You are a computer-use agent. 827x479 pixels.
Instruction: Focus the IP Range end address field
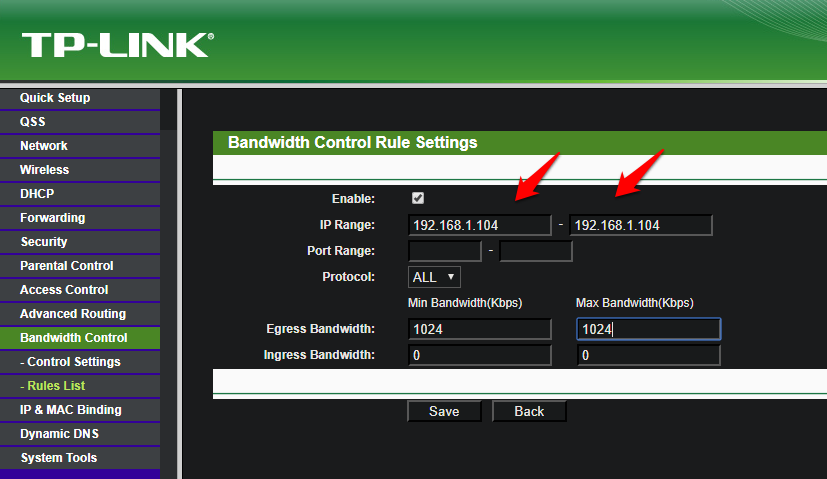(641, 225)
